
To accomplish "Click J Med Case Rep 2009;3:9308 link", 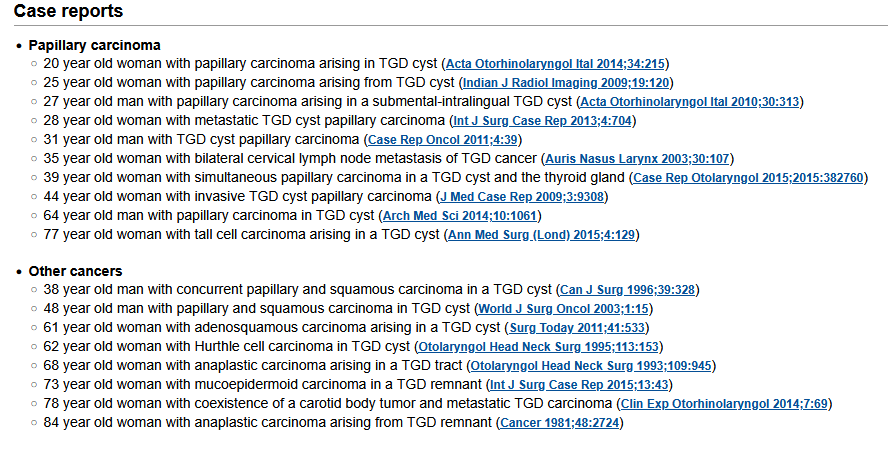I will (x=523, y=197).
